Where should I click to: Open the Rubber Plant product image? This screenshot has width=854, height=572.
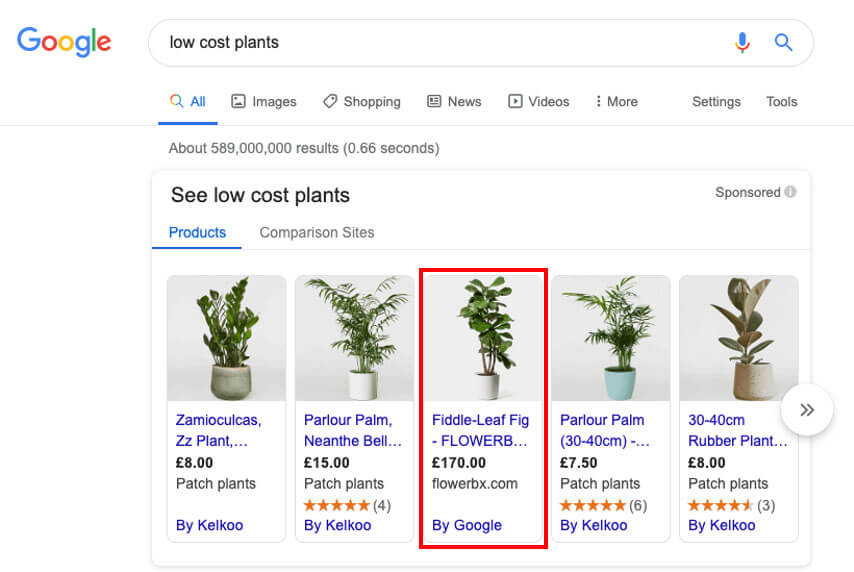pos(739,338)
